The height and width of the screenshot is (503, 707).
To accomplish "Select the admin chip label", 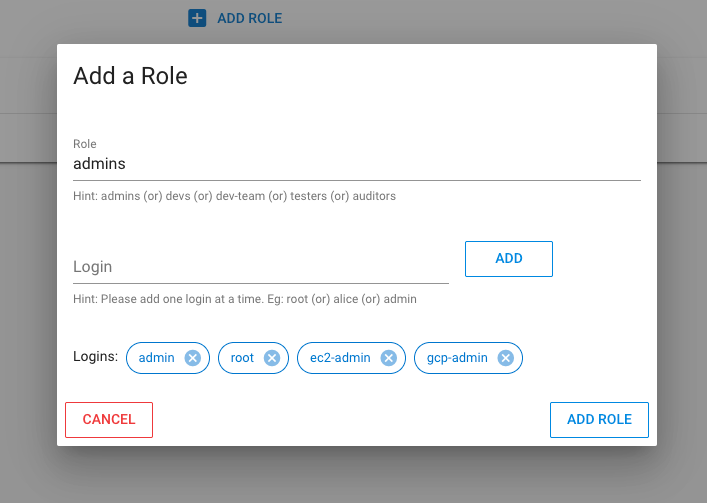I will click(x=157, y=358).
